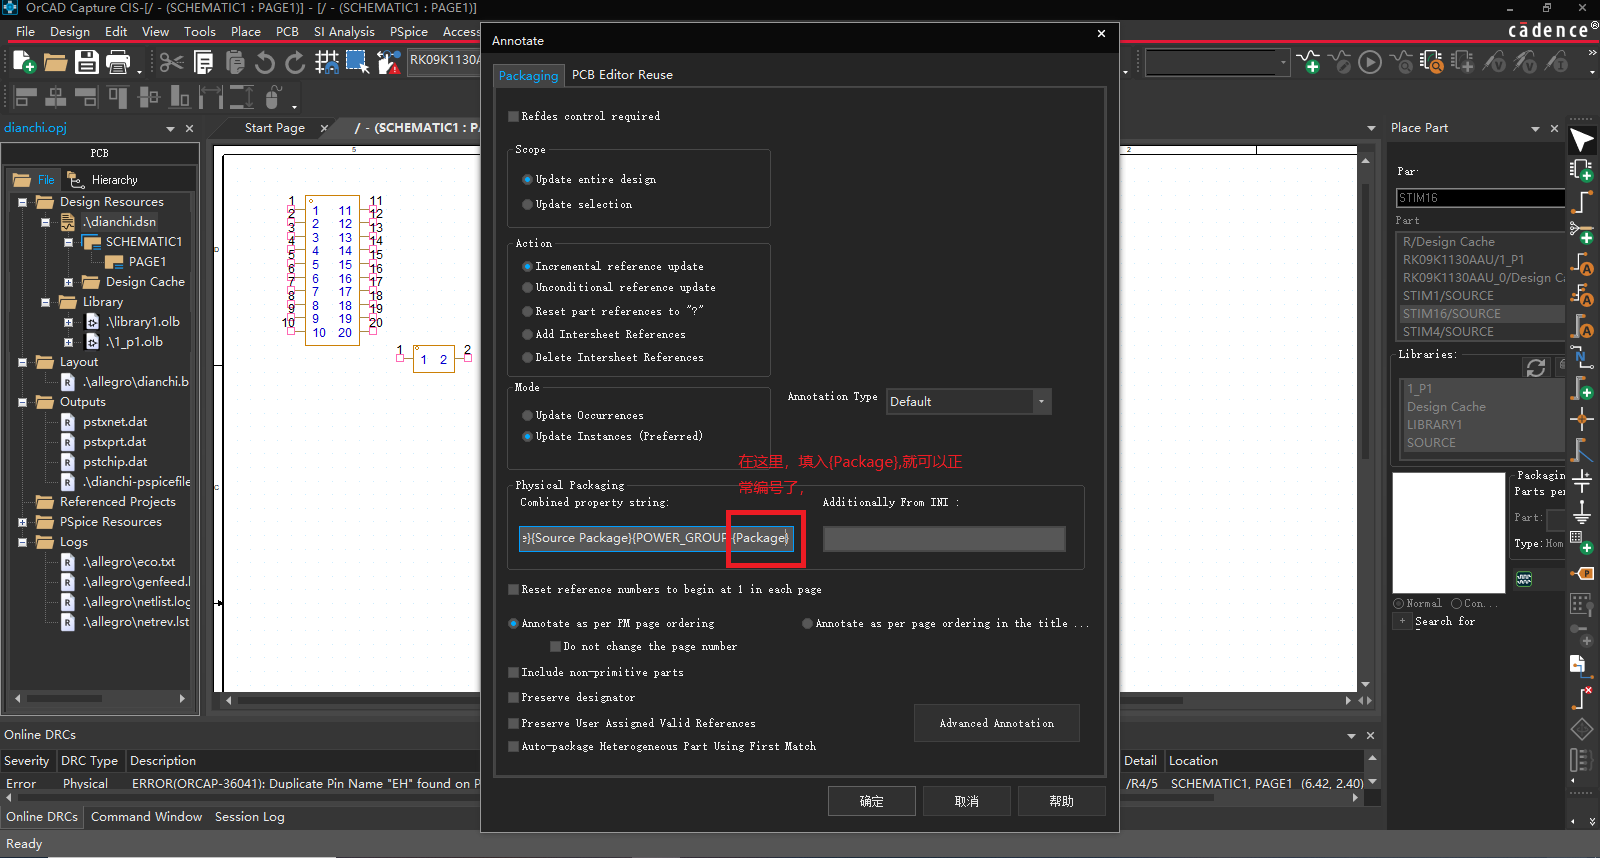1600x858 pixels.
Task: Enable Refdes control required checkbox
Action: coord(513,116)
